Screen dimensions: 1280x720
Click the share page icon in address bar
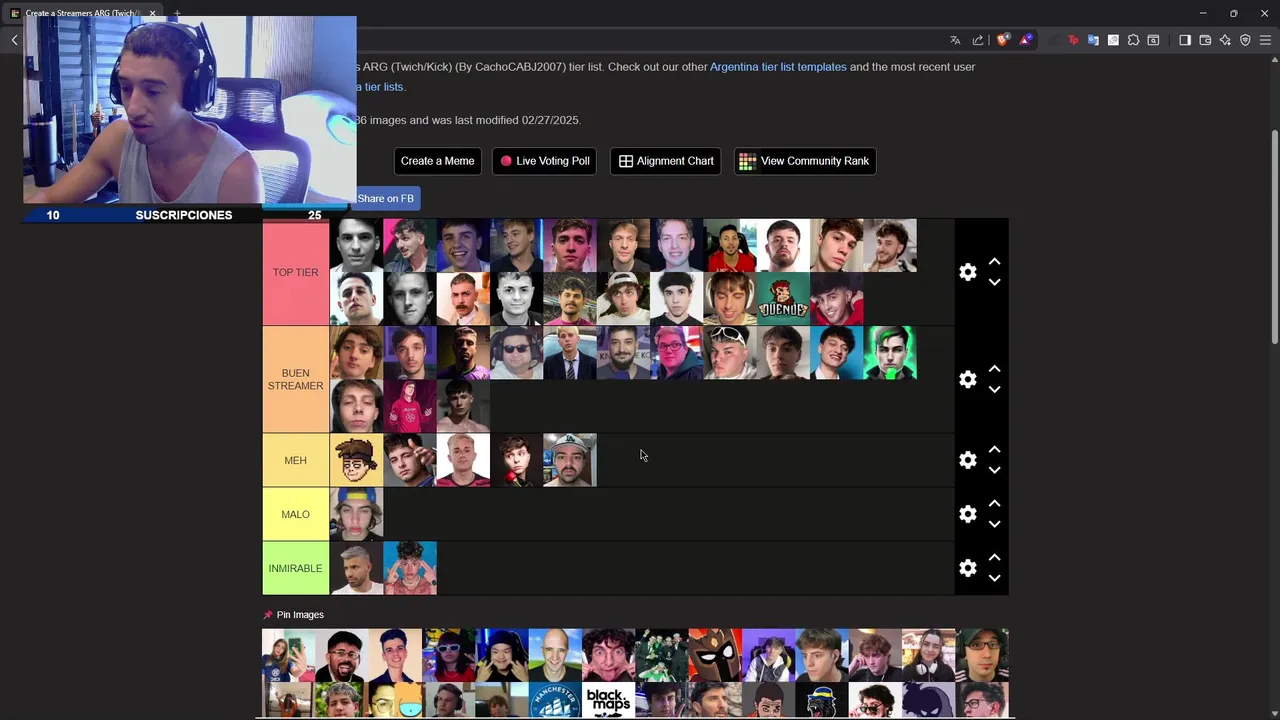(x=978, y=40)
